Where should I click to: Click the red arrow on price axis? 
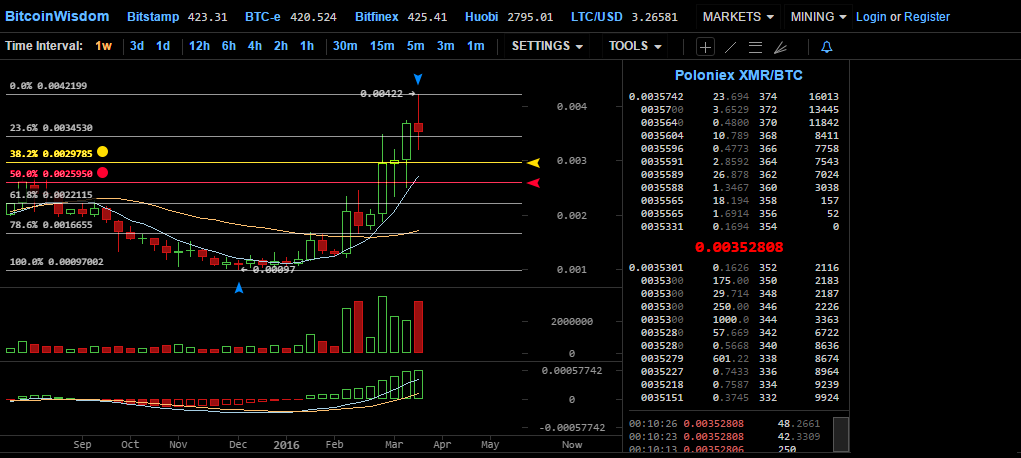(534, 183)
